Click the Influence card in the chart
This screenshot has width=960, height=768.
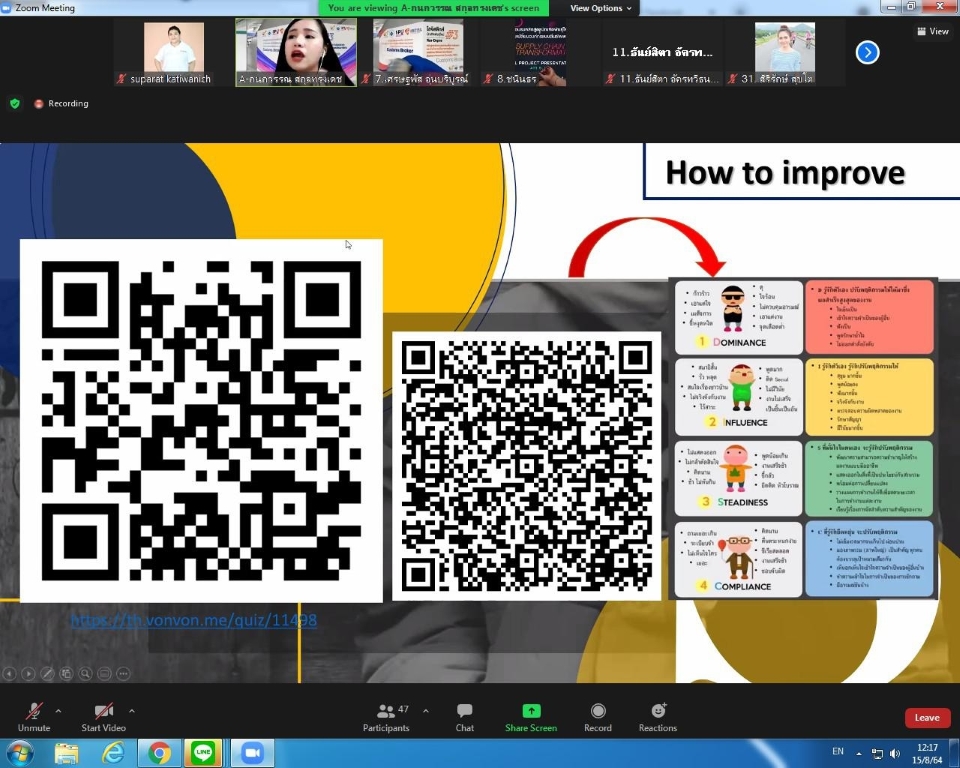738,397
